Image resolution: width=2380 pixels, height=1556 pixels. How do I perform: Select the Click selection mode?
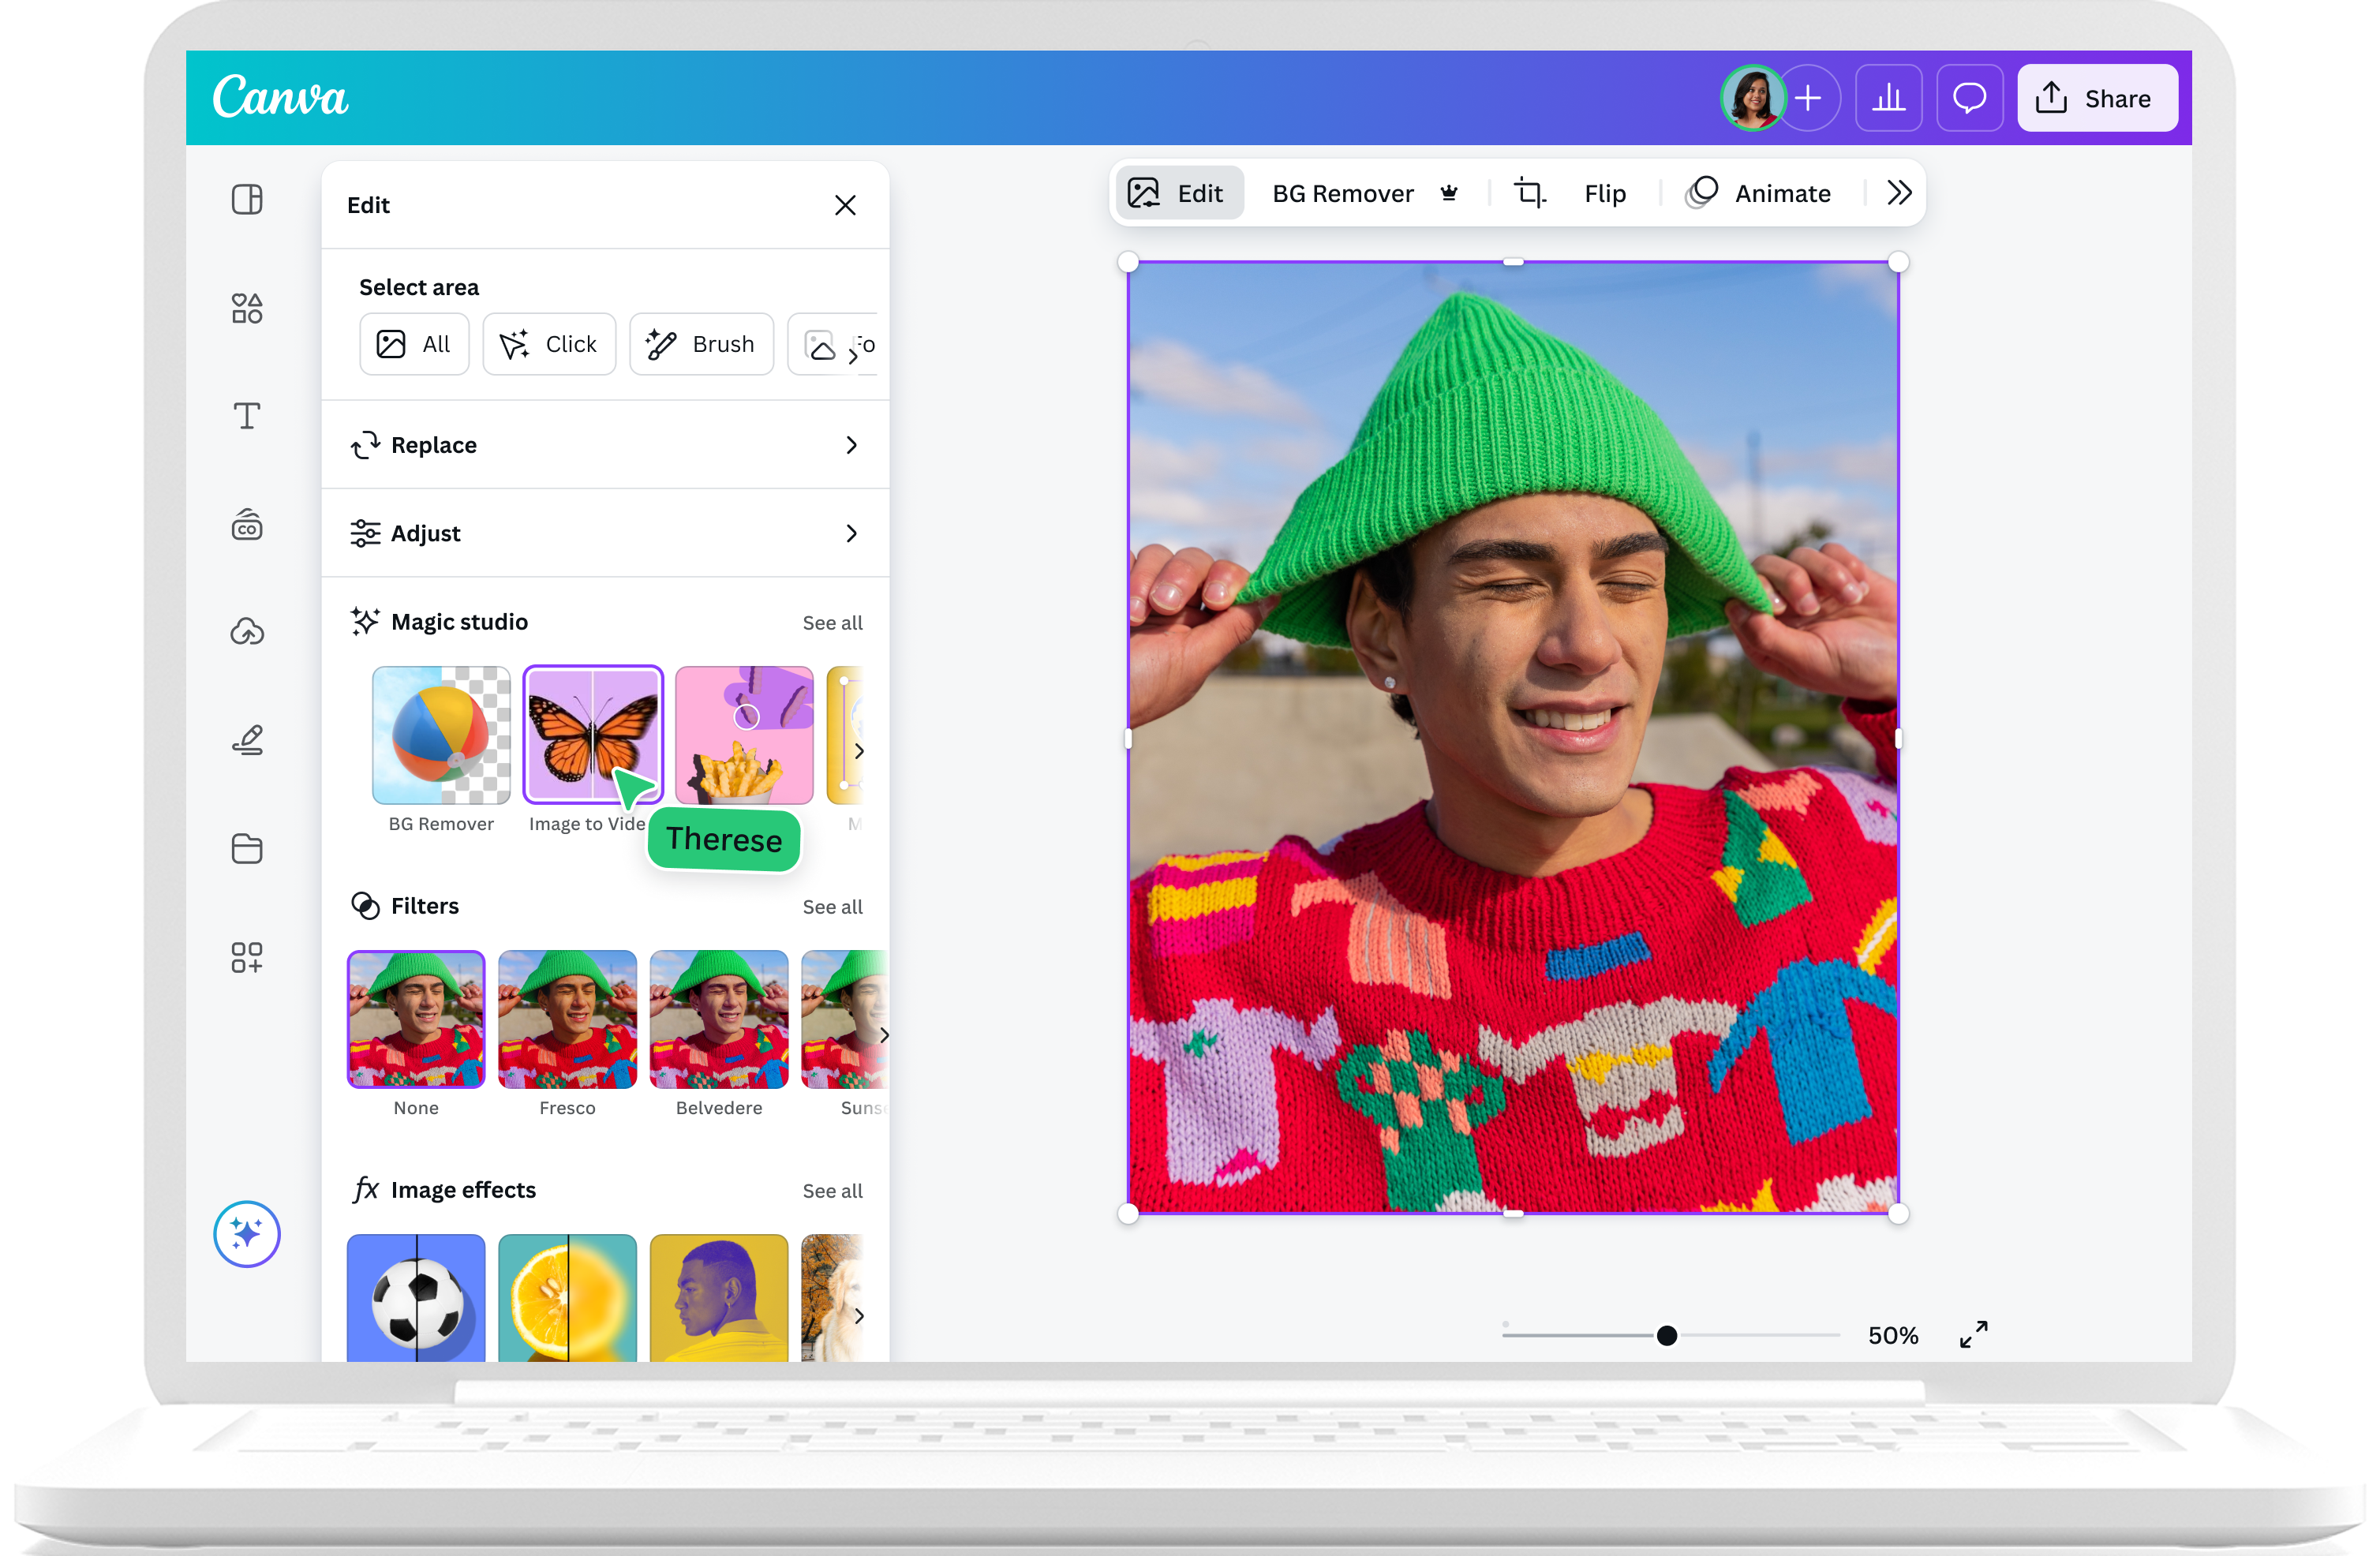[x=549, y=344]
